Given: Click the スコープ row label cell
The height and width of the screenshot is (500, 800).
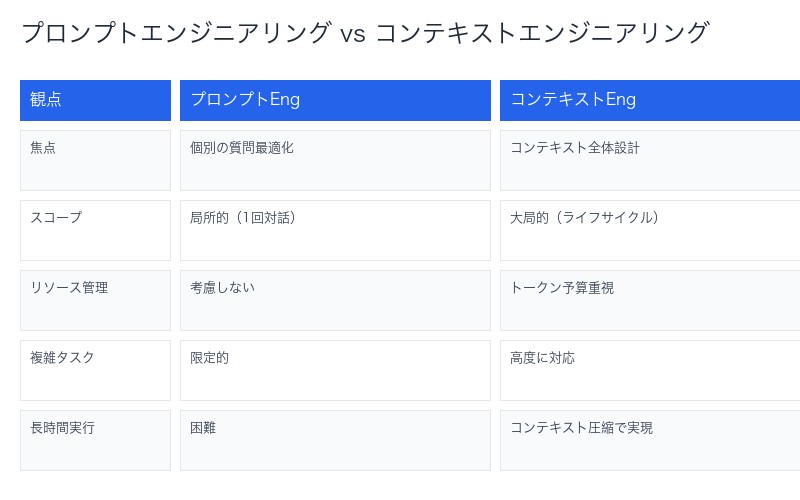Looking at the screenshot, I should (x=95, y=230).
